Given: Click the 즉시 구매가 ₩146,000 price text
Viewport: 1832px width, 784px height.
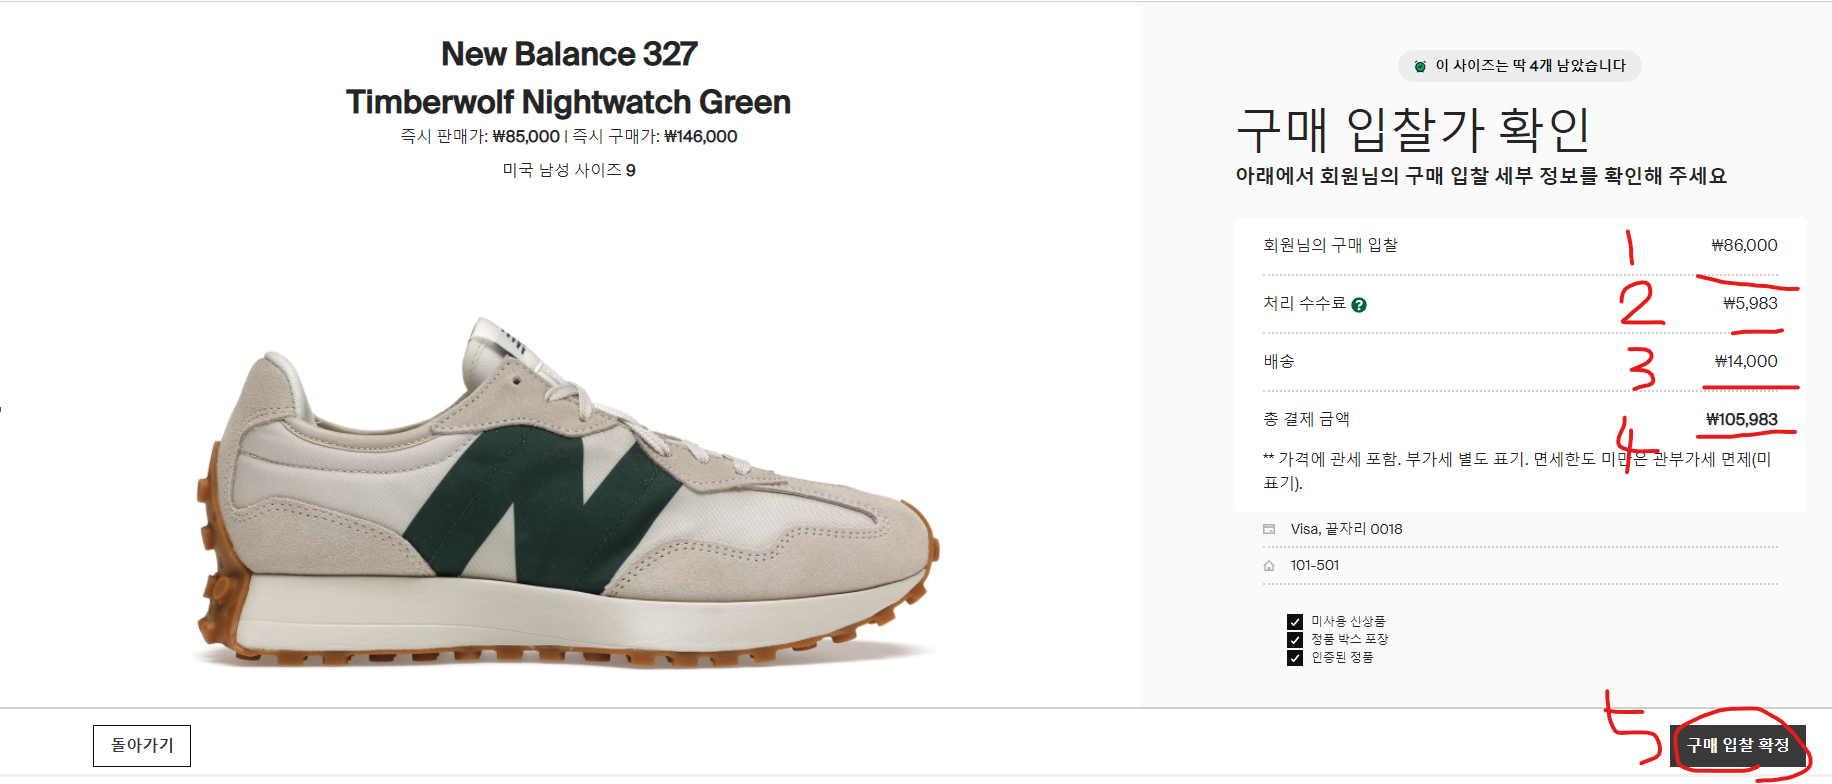Looking at the screenshot, I should point(655,137).
